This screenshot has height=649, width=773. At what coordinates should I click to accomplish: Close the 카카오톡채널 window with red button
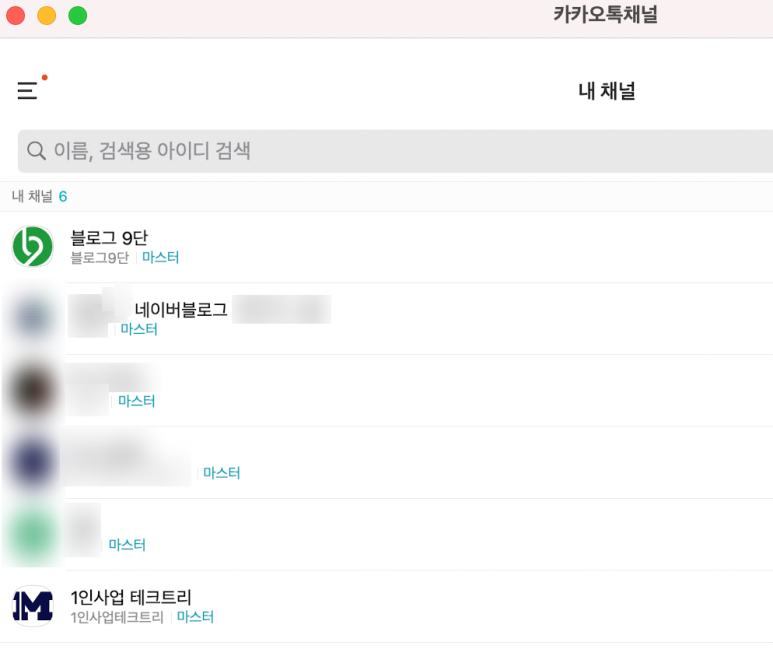(16, 15)
